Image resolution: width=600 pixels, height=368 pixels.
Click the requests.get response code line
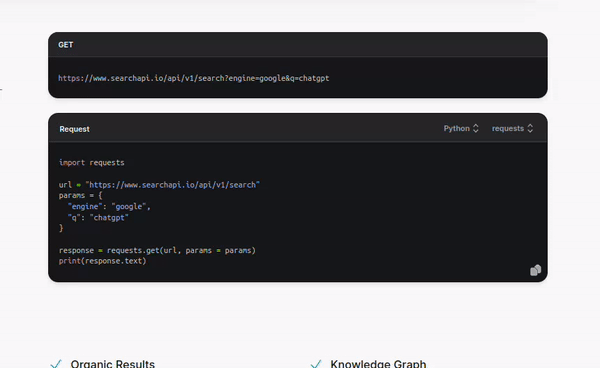157,251
